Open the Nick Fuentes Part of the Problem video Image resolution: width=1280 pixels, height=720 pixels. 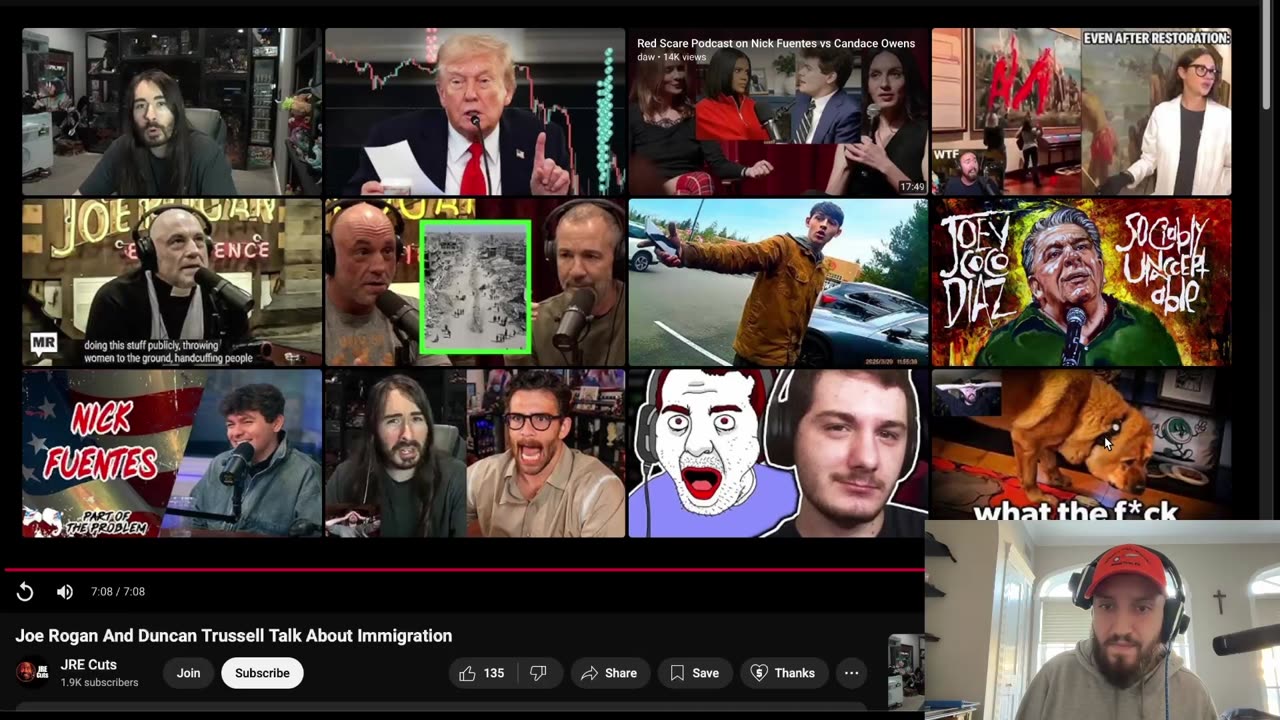point(172,454)
